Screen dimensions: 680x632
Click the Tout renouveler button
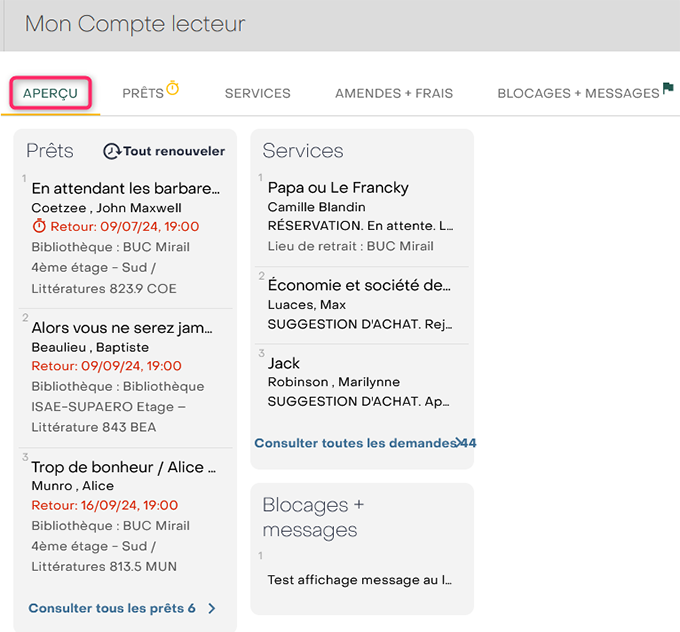164,151
